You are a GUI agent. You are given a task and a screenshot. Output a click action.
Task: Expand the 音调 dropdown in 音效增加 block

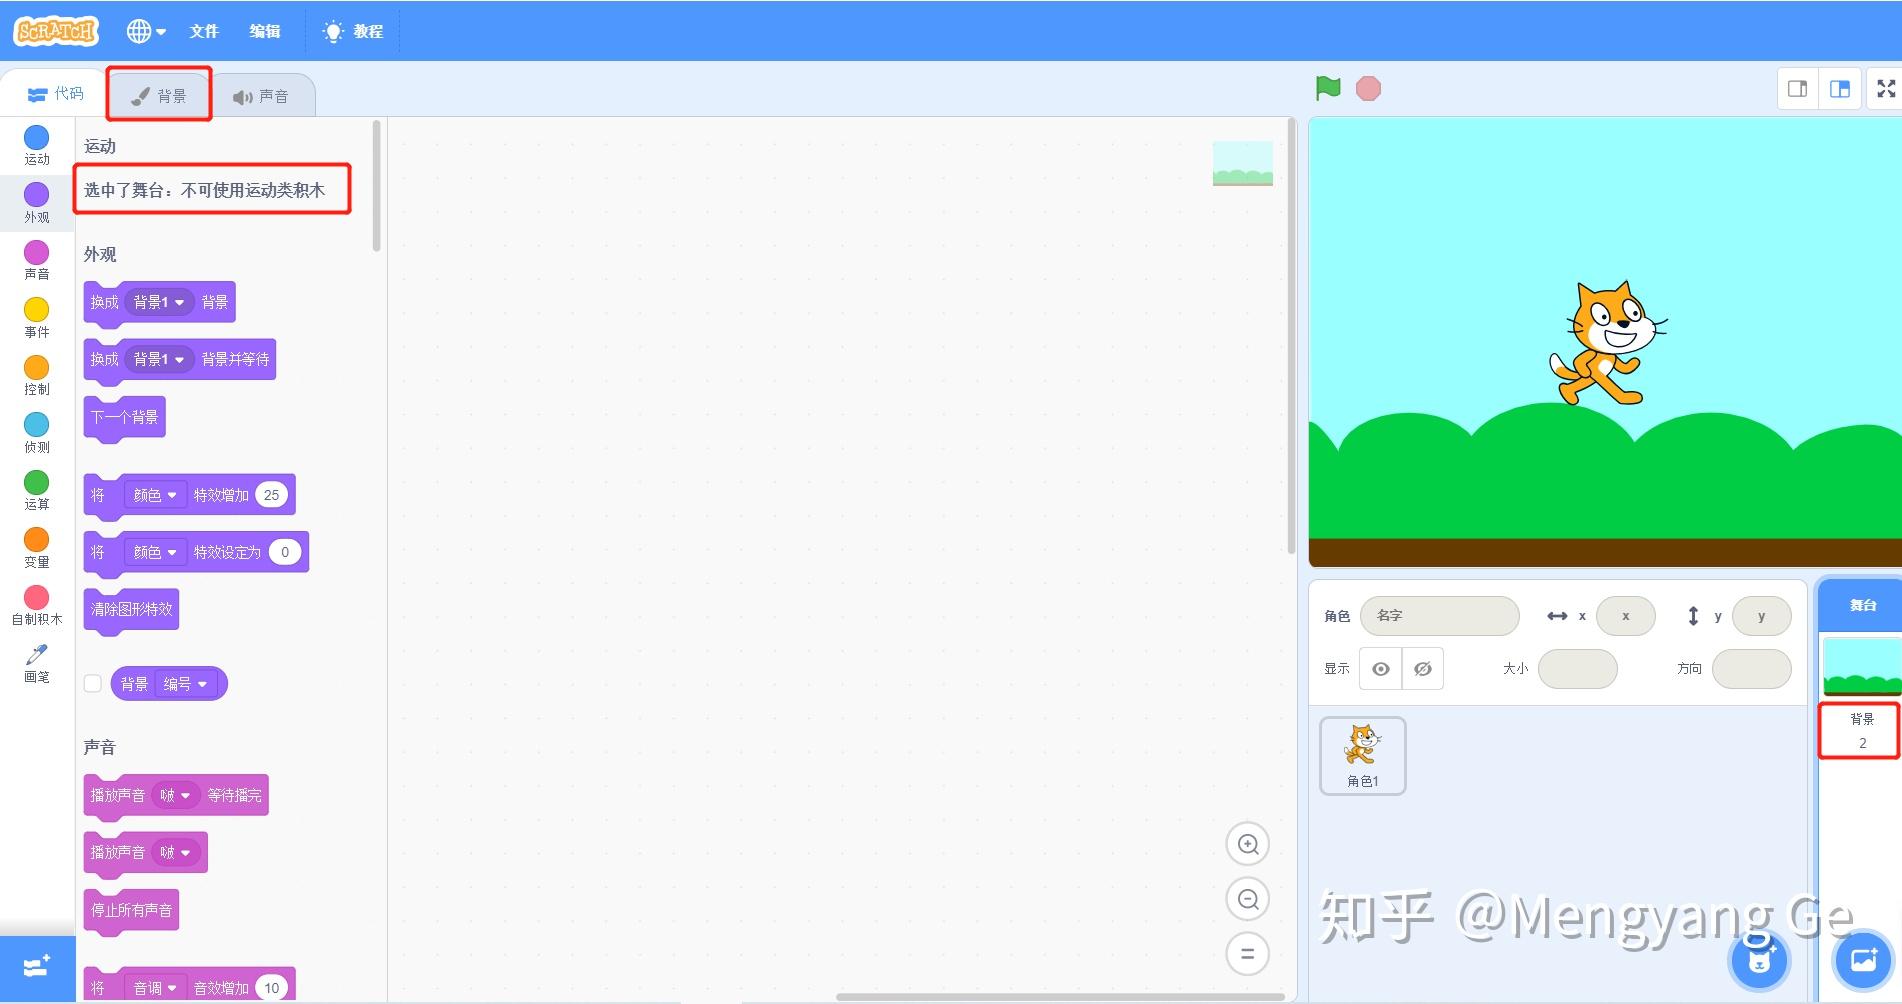point(155,988)
